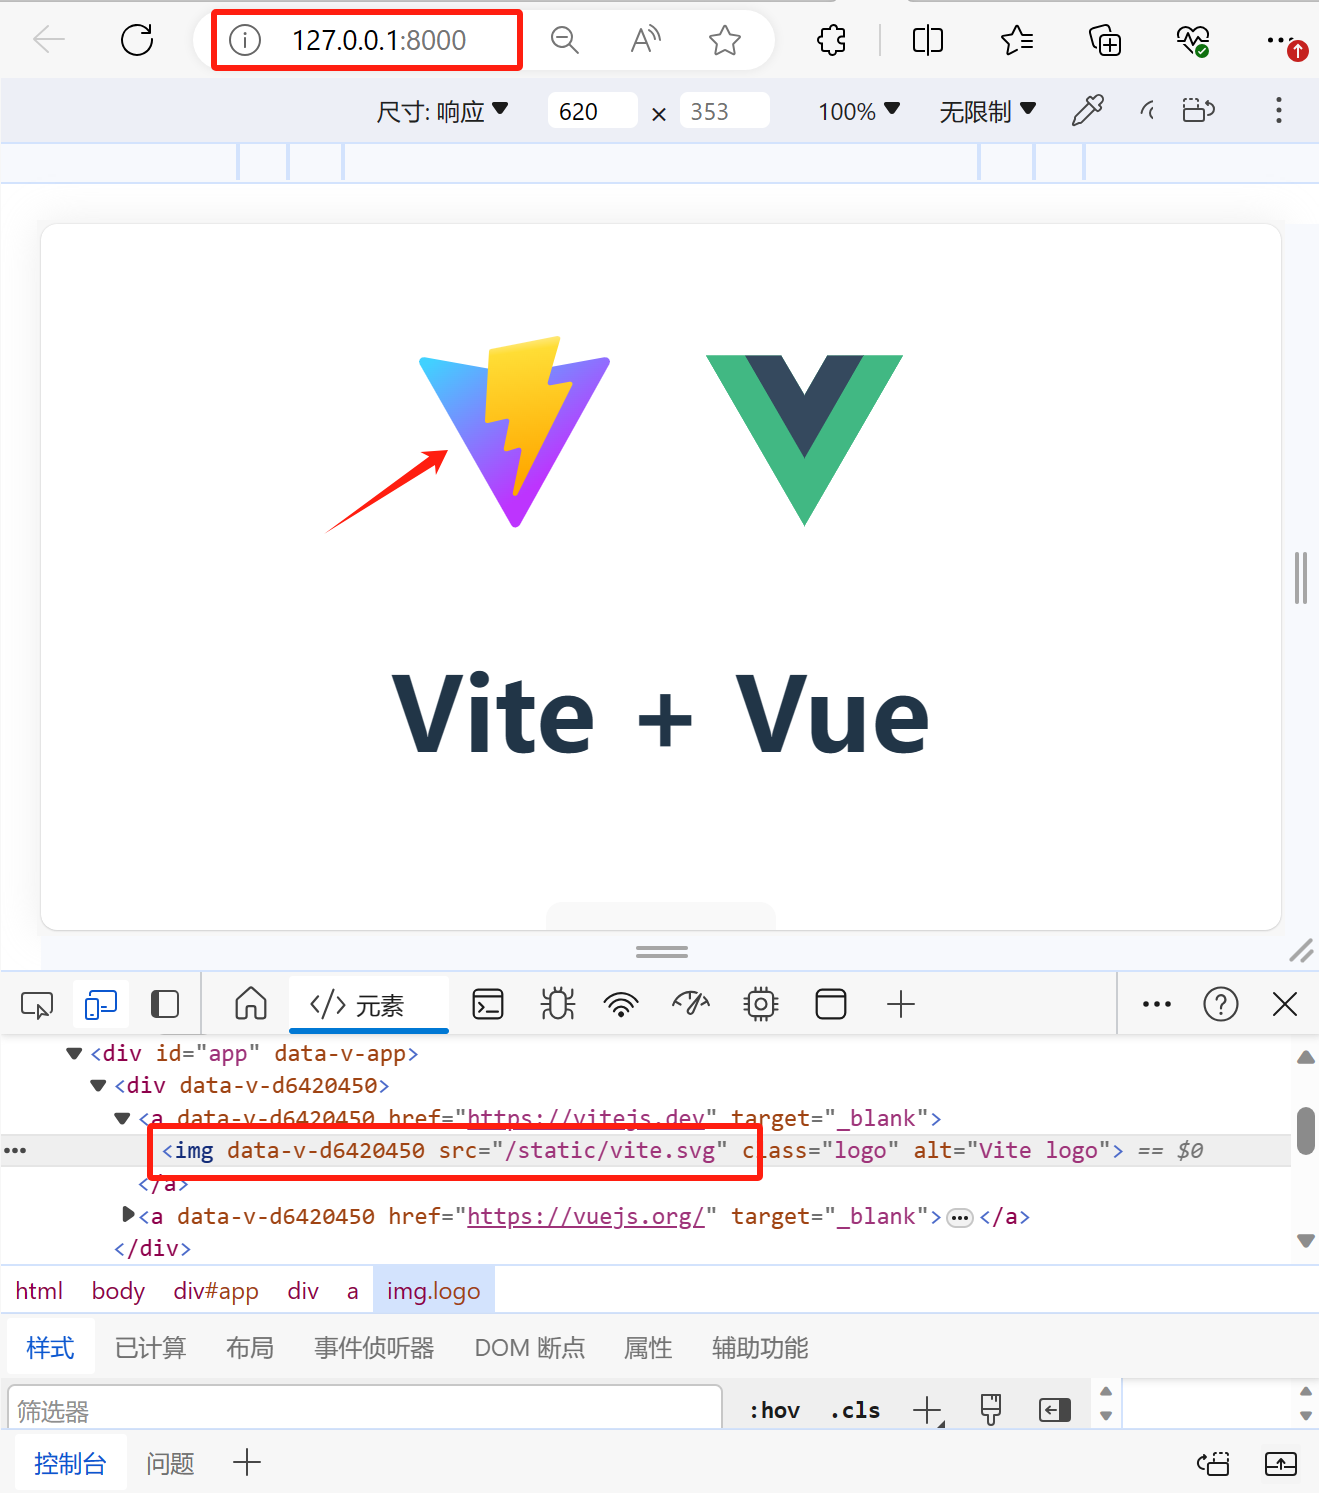Open the 100% zoom level dropdown
The image size is (1319, 1493).
pos(858,111)
